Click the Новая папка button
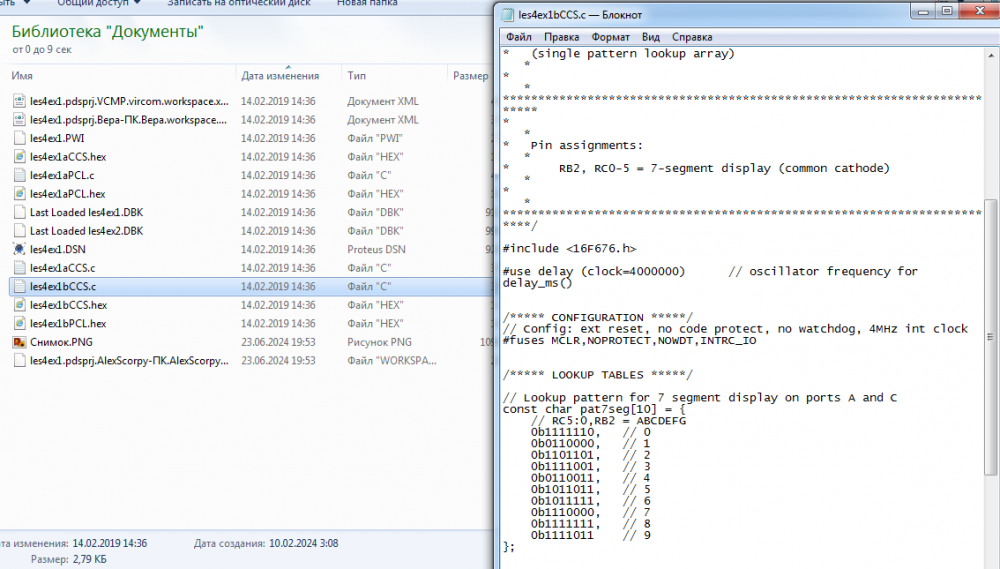The height and width of the screenshot is (569, 1000). pos(365,3)
